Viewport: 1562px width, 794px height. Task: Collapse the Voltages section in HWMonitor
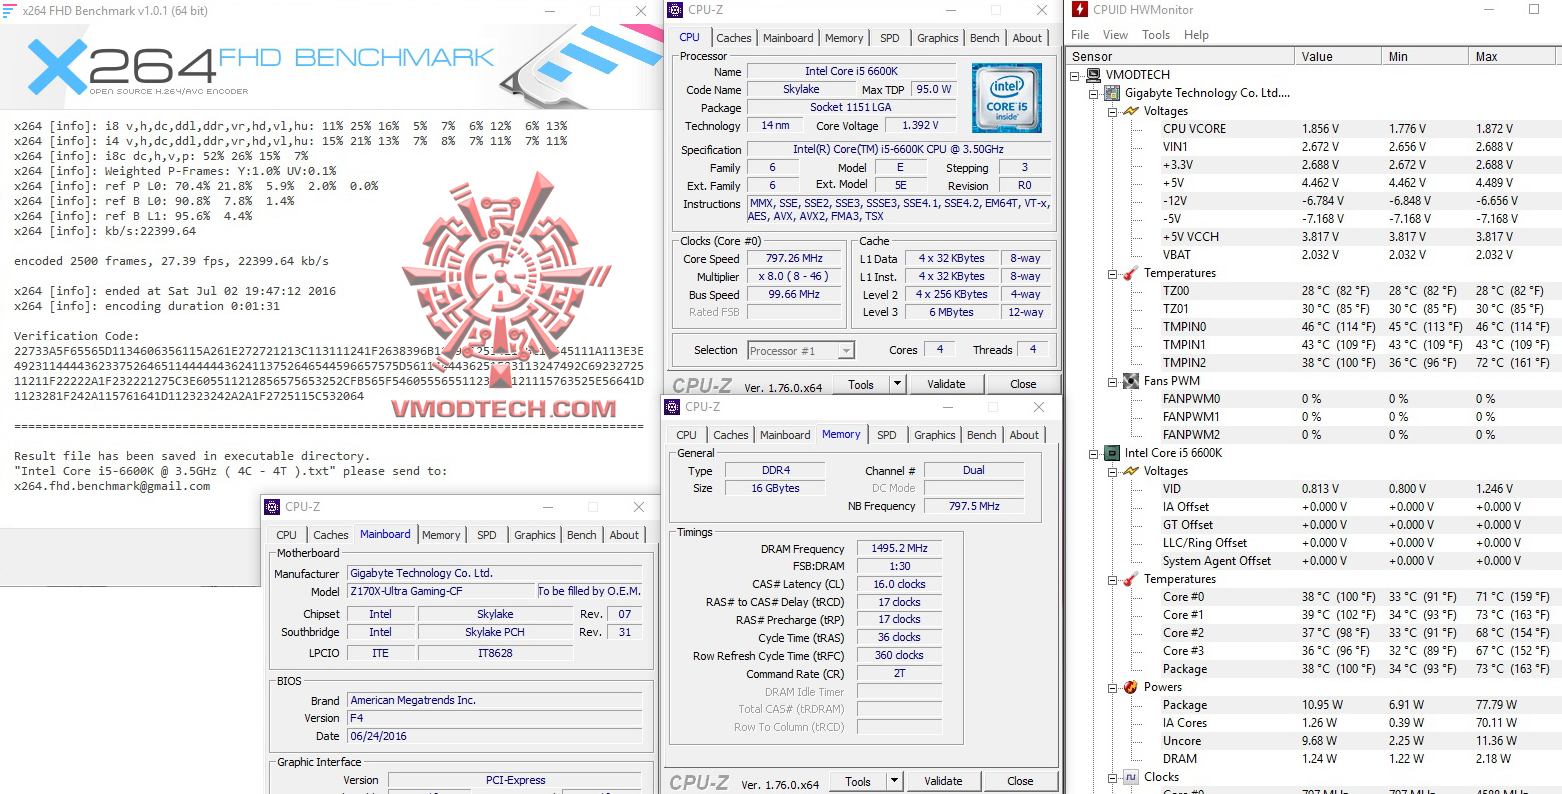point(1113,110)
